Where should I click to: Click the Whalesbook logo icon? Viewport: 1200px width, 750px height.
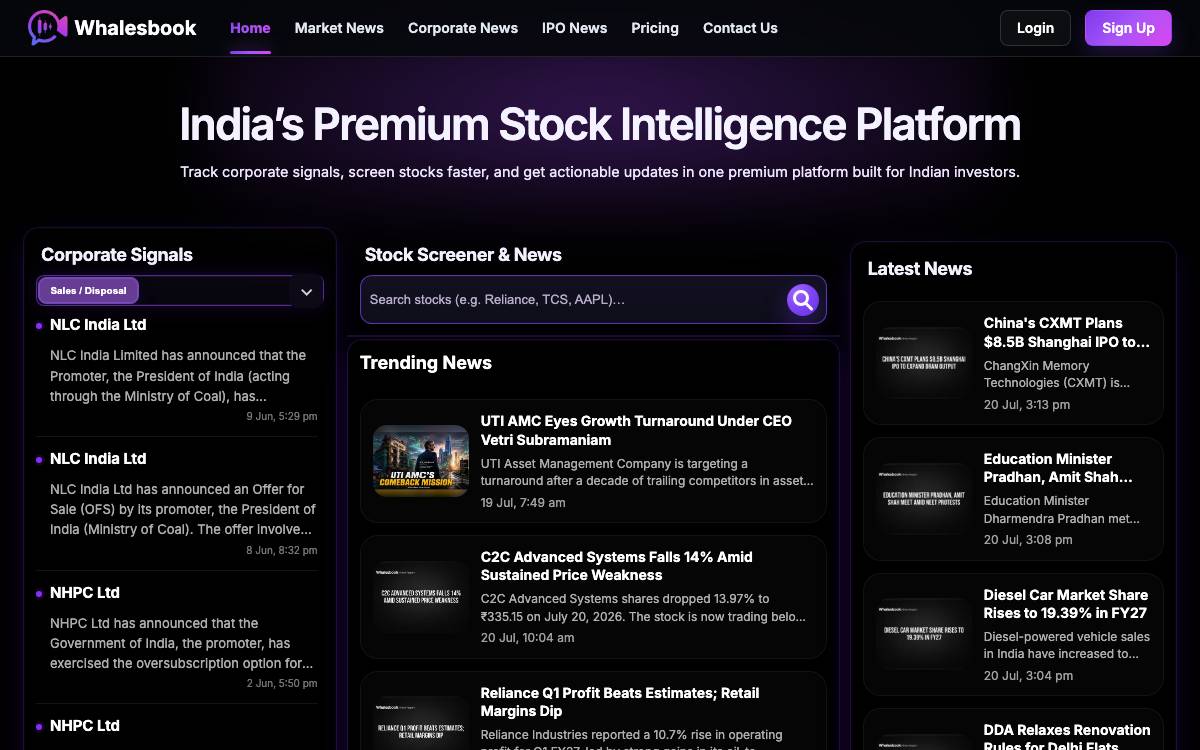point(47,28)
